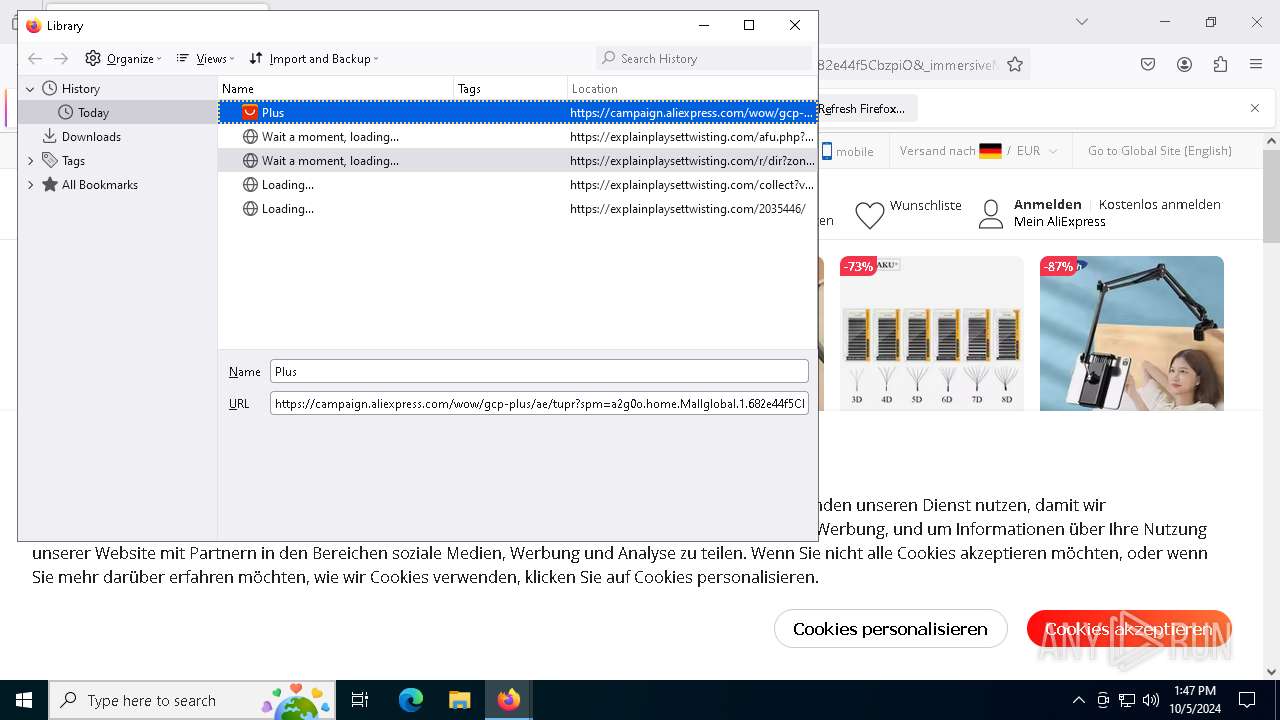Image resolution: width=1280 pixels, height=720 pixels.
Task: Click the AliExpress favicon in Plus row
Action: click(250, 113)
